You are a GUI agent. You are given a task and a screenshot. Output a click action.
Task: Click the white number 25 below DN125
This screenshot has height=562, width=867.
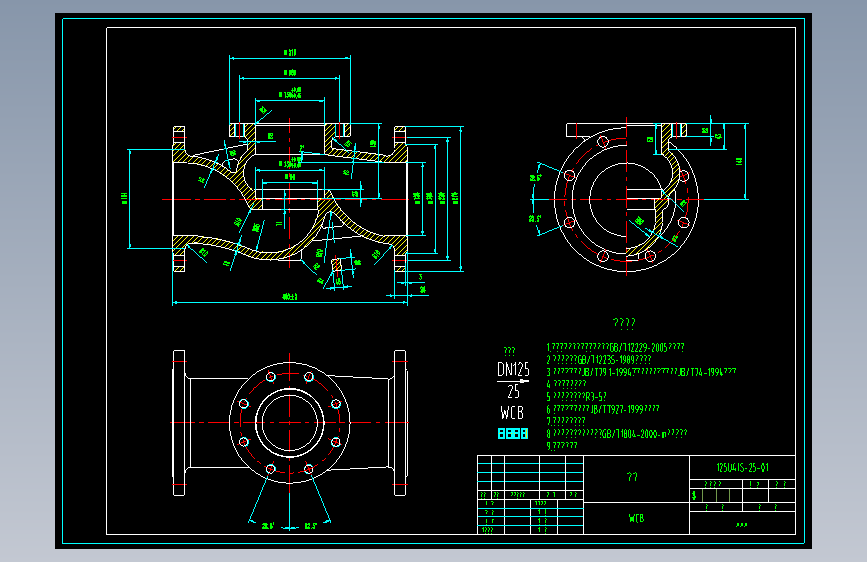click(x=514, y=392)
